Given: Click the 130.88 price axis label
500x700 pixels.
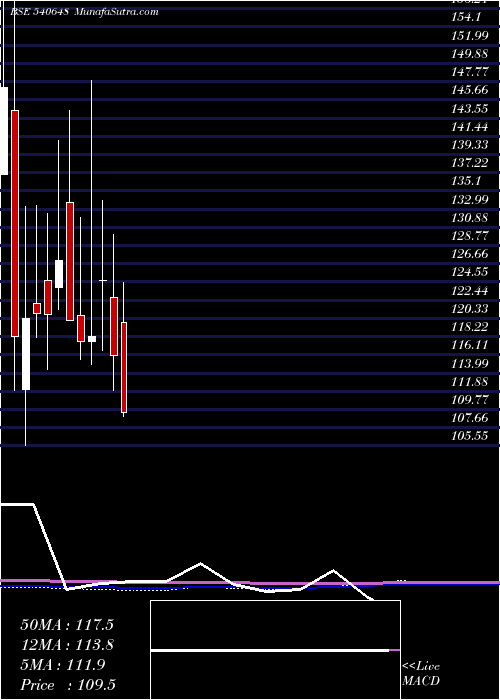Looking at the screenshot, I should [x=470, y=218].
